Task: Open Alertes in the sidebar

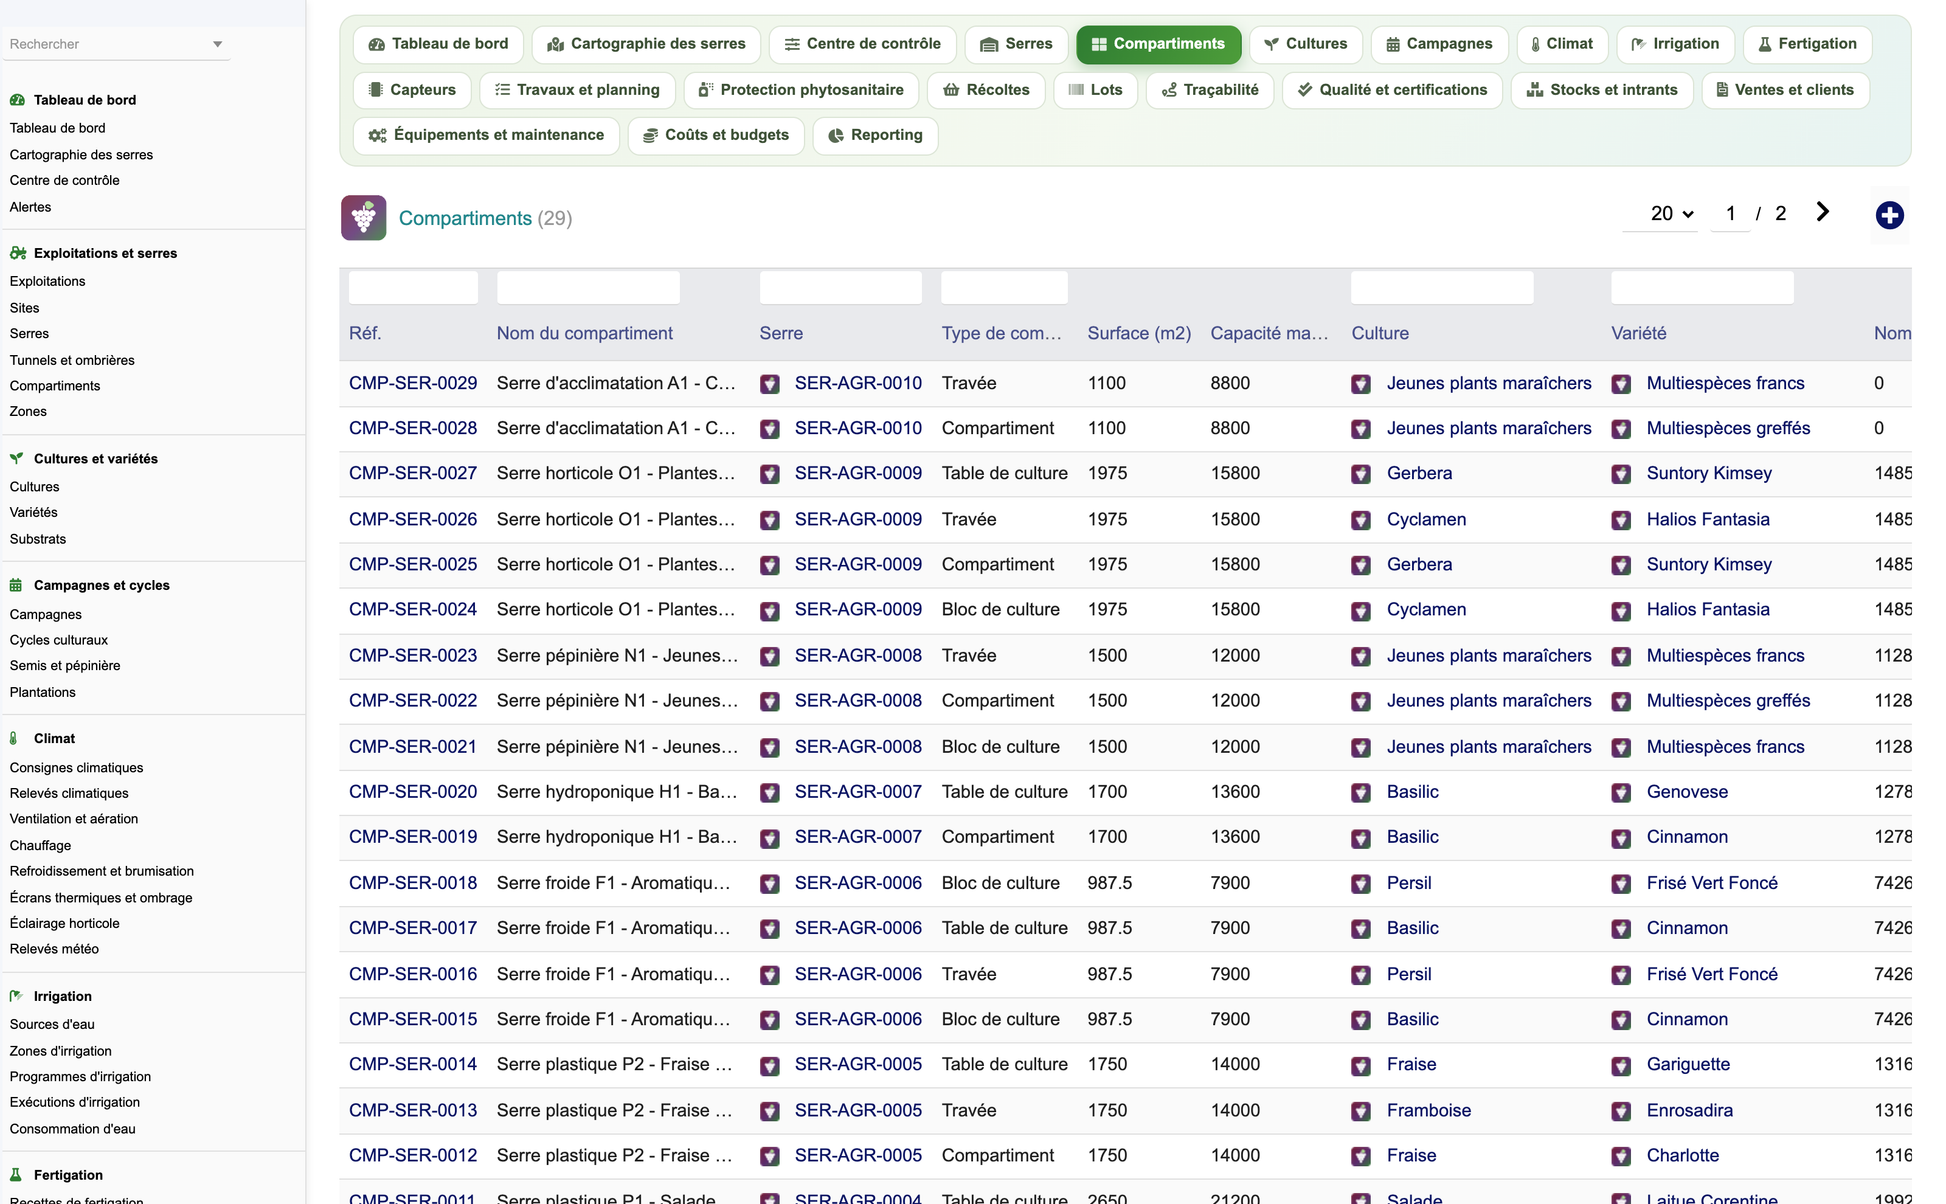Action: (30, 207)
